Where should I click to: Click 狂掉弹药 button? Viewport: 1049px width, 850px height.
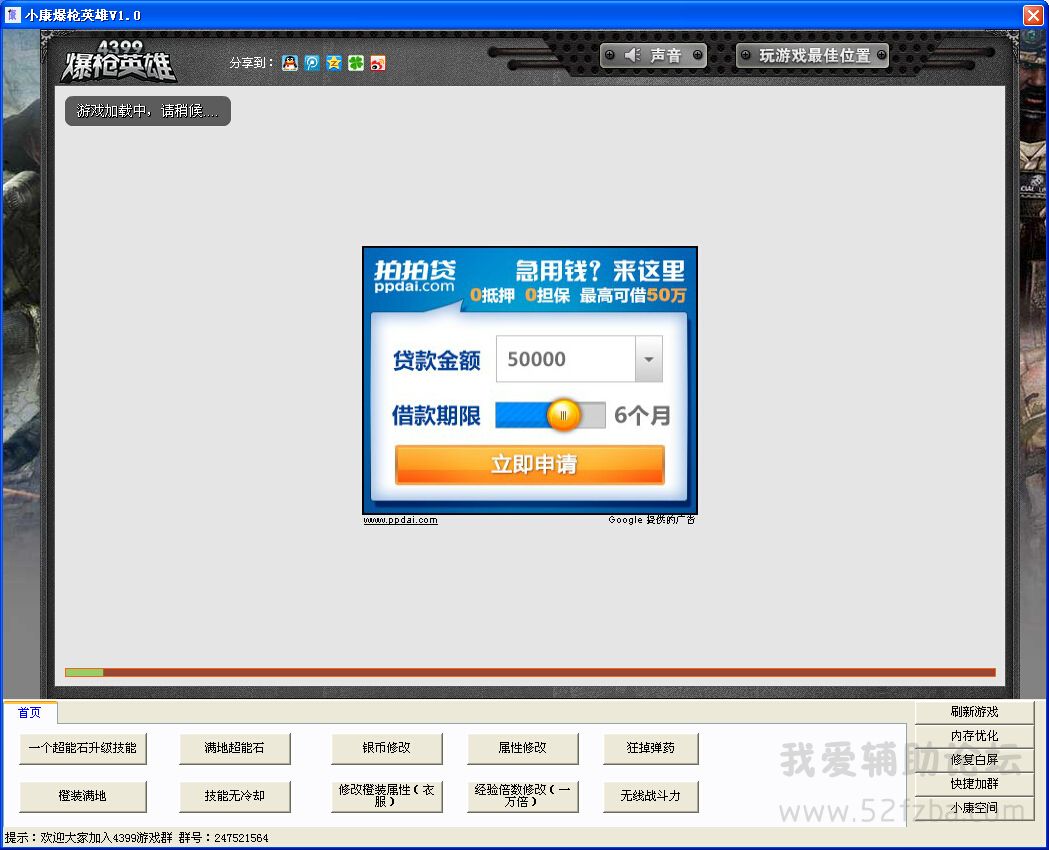click(651, 748)
